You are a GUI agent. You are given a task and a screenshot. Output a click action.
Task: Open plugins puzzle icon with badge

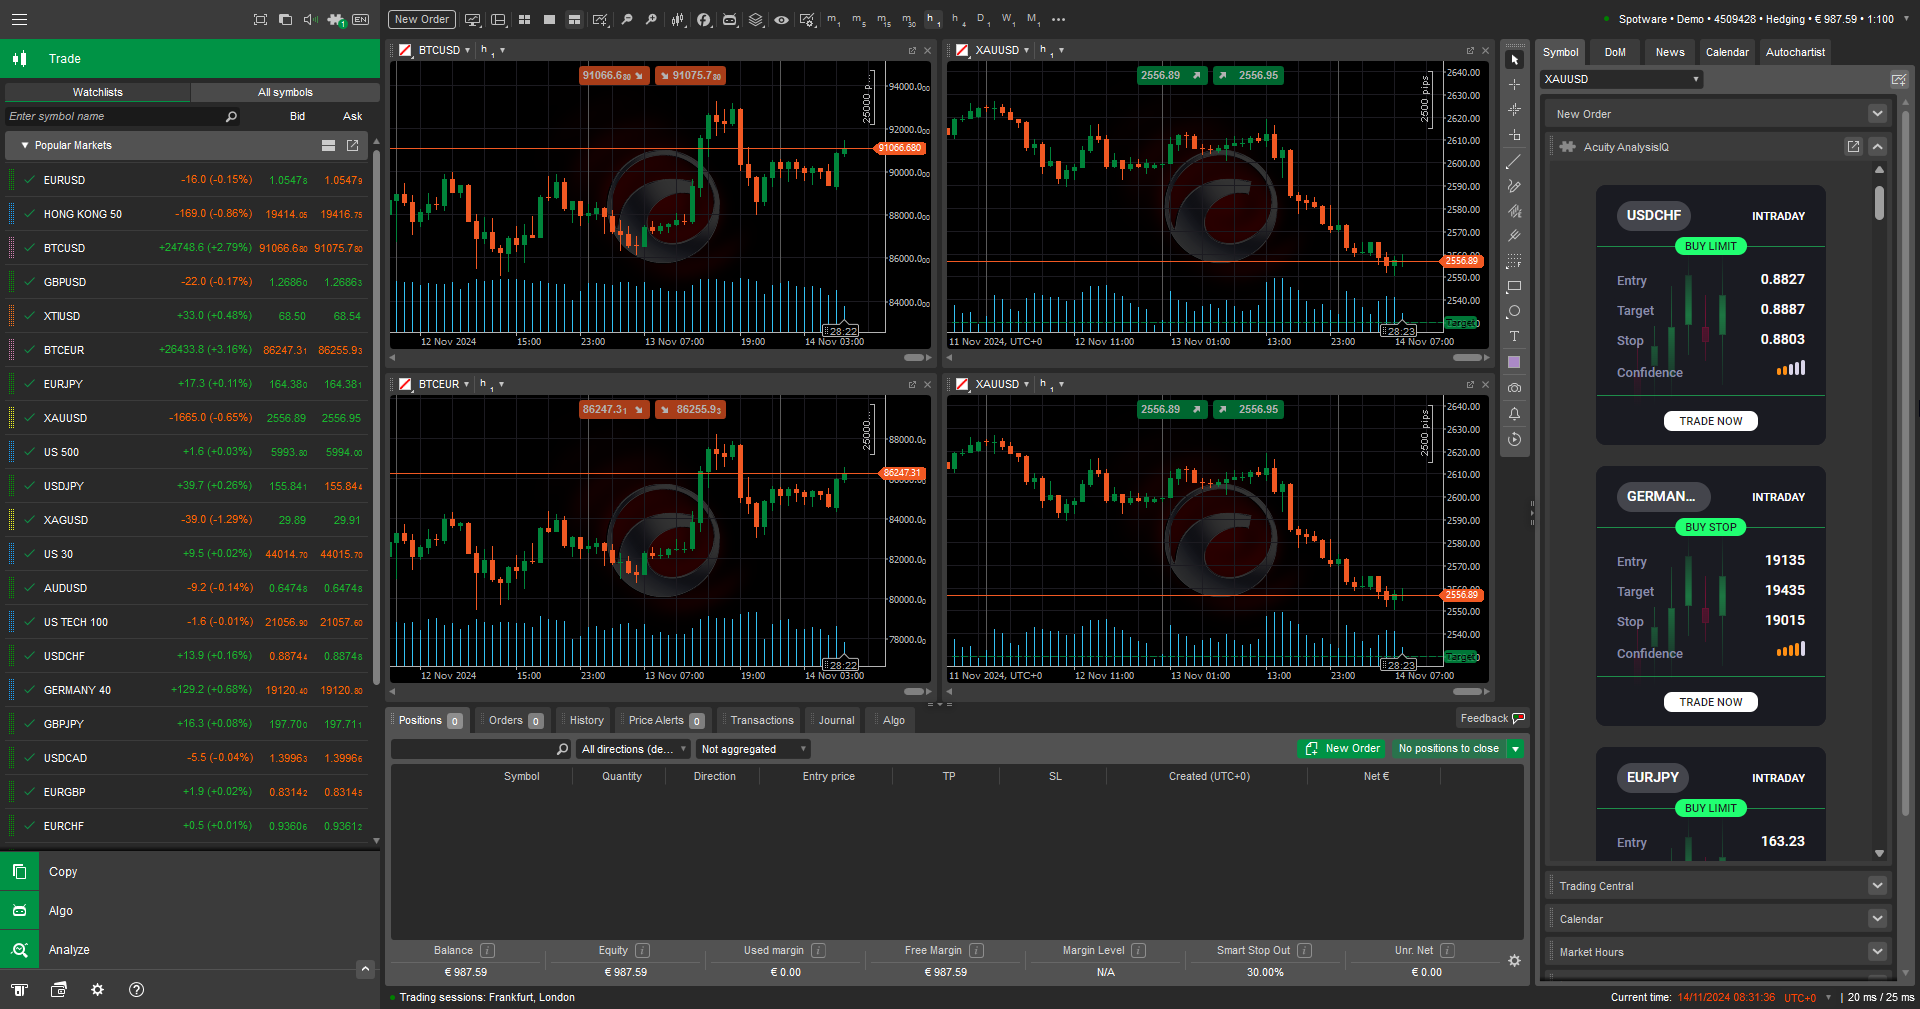(335, 19)
